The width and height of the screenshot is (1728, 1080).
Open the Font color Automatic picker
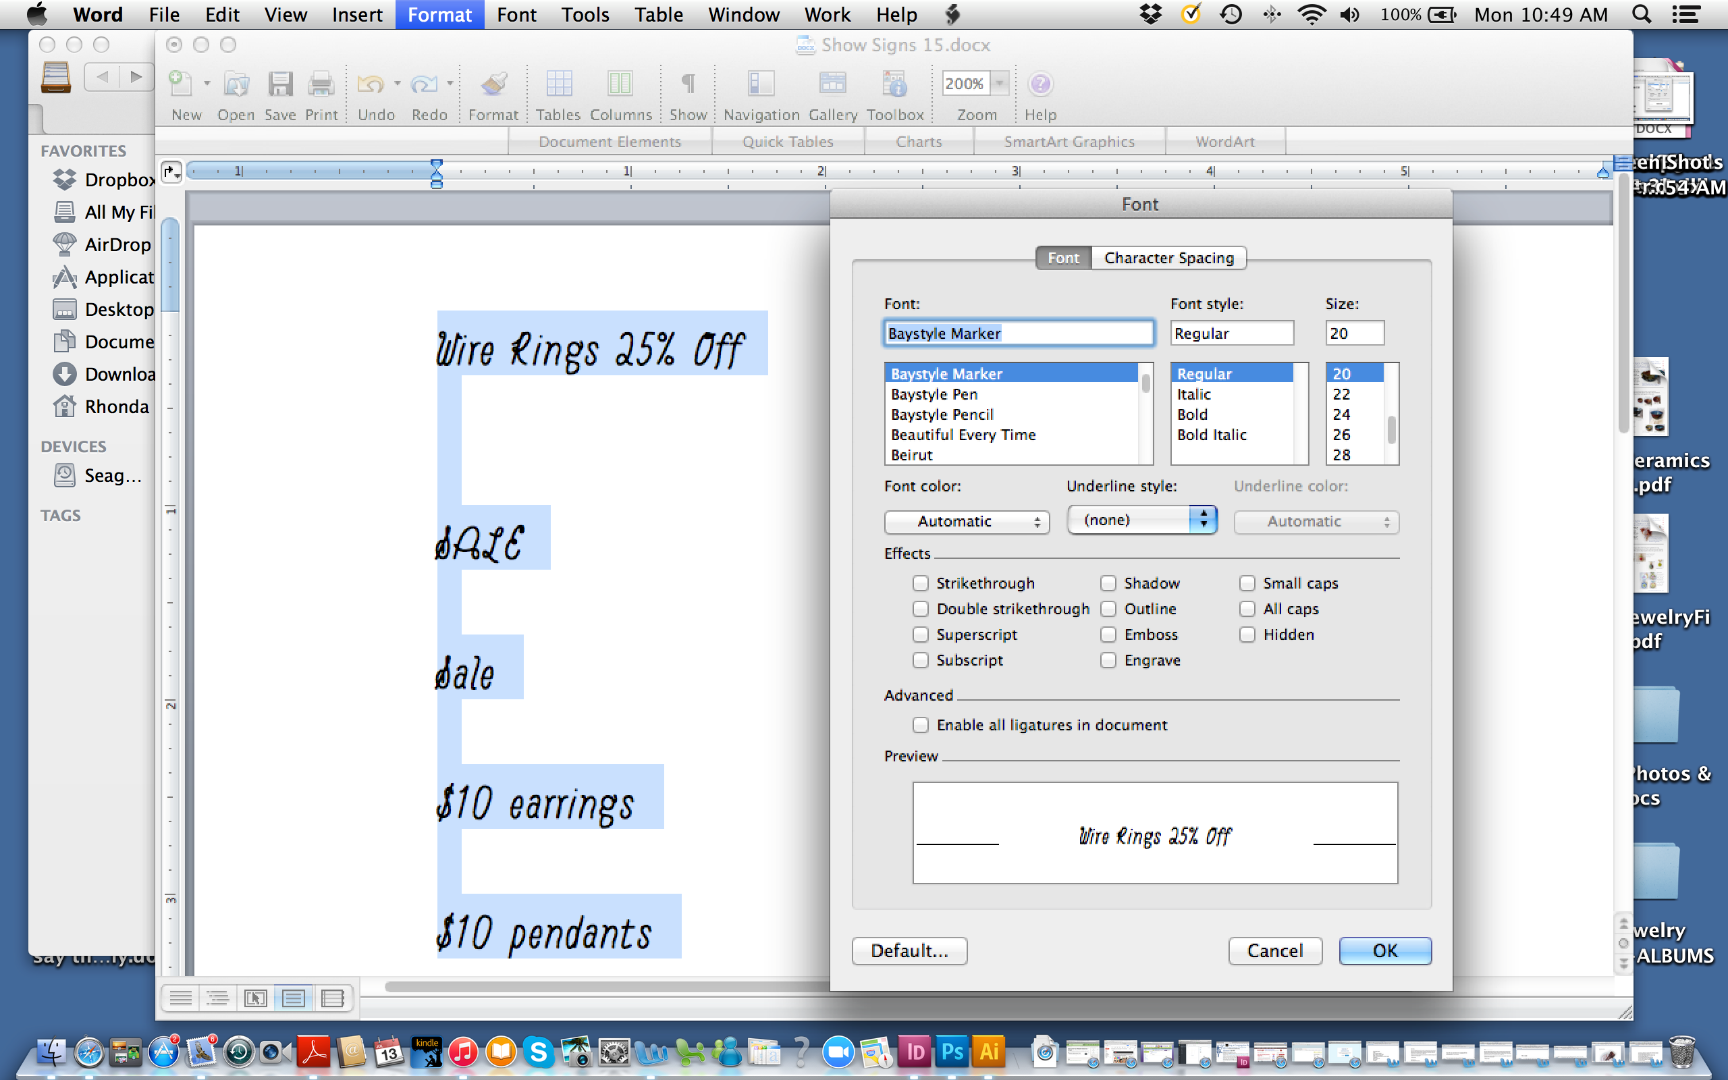tap(966, 521)
